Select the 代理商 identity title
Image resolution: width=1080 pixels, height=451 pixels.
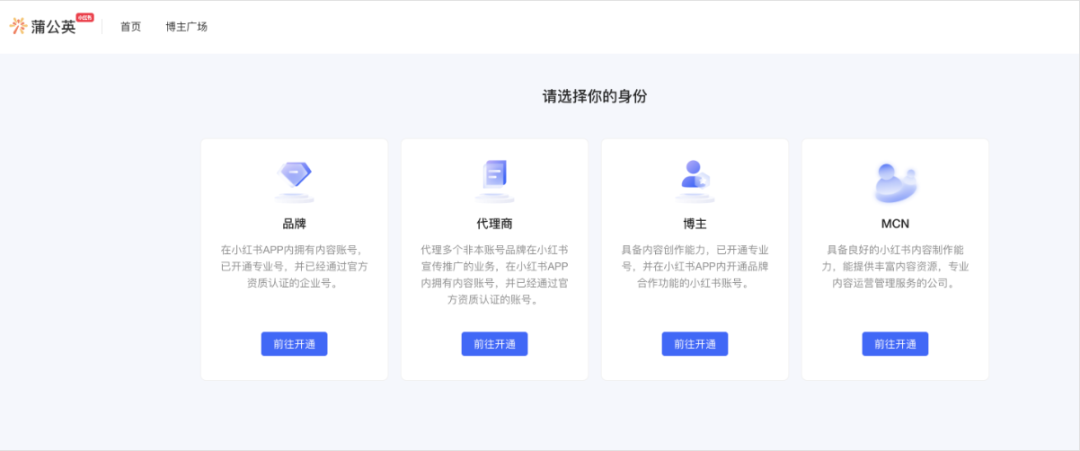coord(494,223)
